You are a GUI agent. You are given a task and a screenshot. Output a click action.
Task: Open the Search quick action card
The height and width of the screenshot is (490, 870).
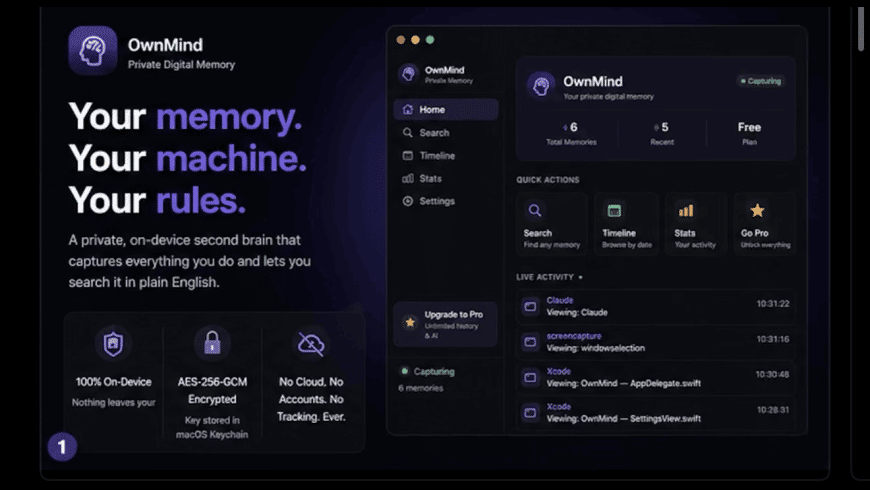(552, 224)
